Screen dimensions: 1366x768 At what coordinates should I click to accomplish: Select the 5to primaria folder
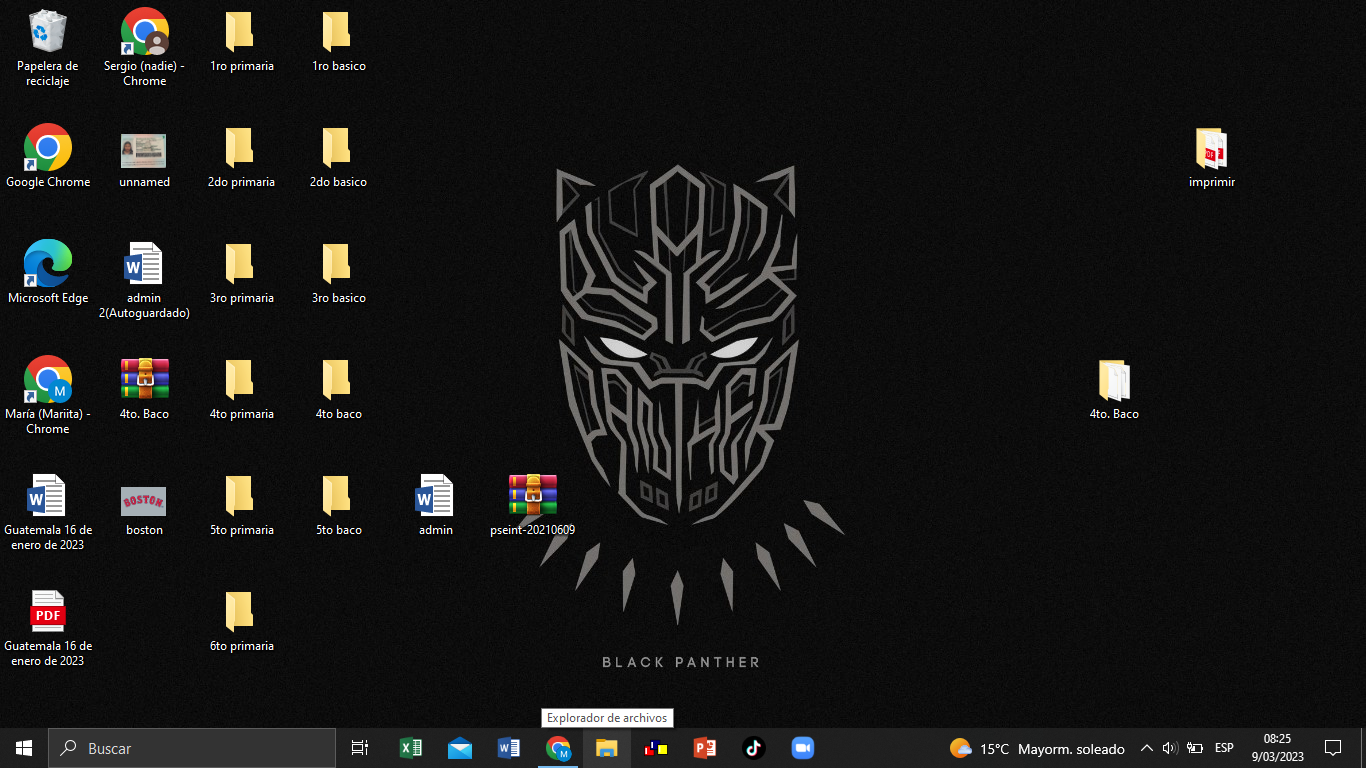point(241,504)
